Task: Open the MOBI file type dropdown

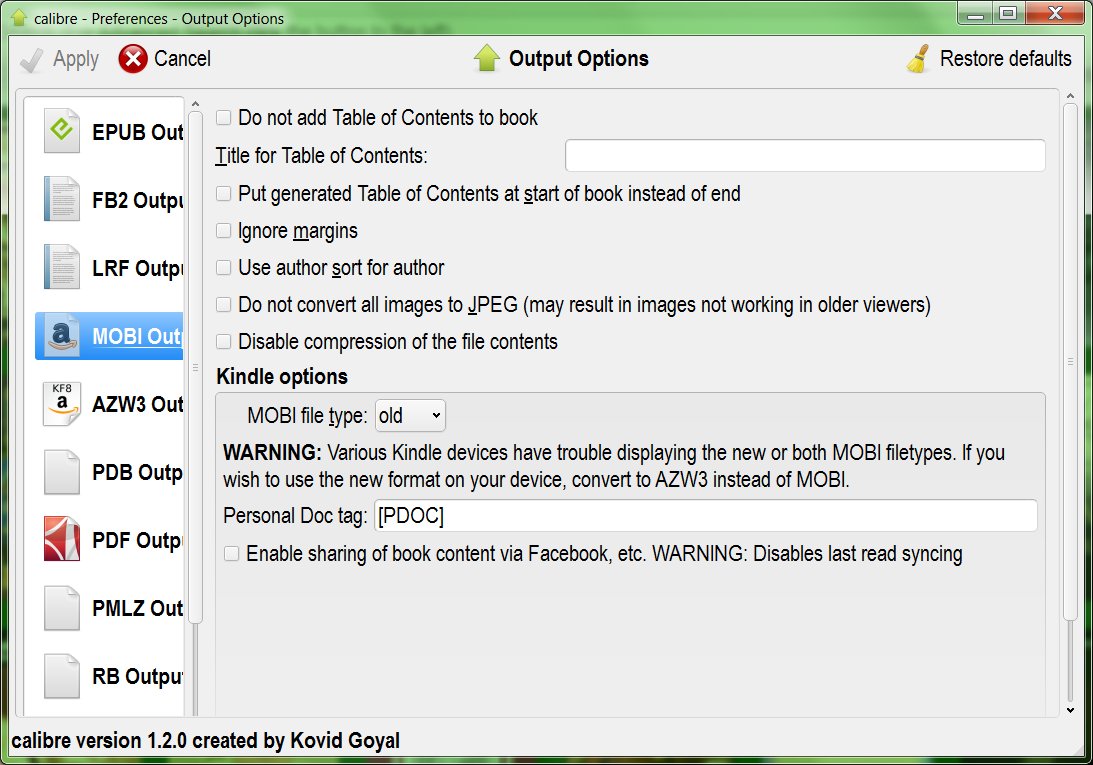Action: click(x=410, y=416)
